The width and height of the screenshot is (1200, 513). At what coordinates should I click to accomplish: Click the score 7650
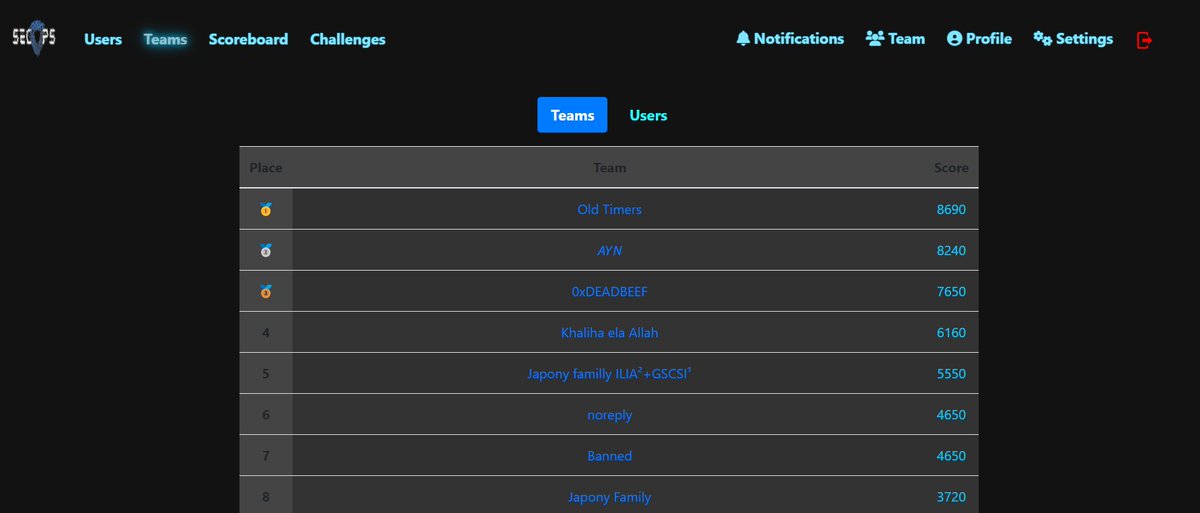(951, 292)
